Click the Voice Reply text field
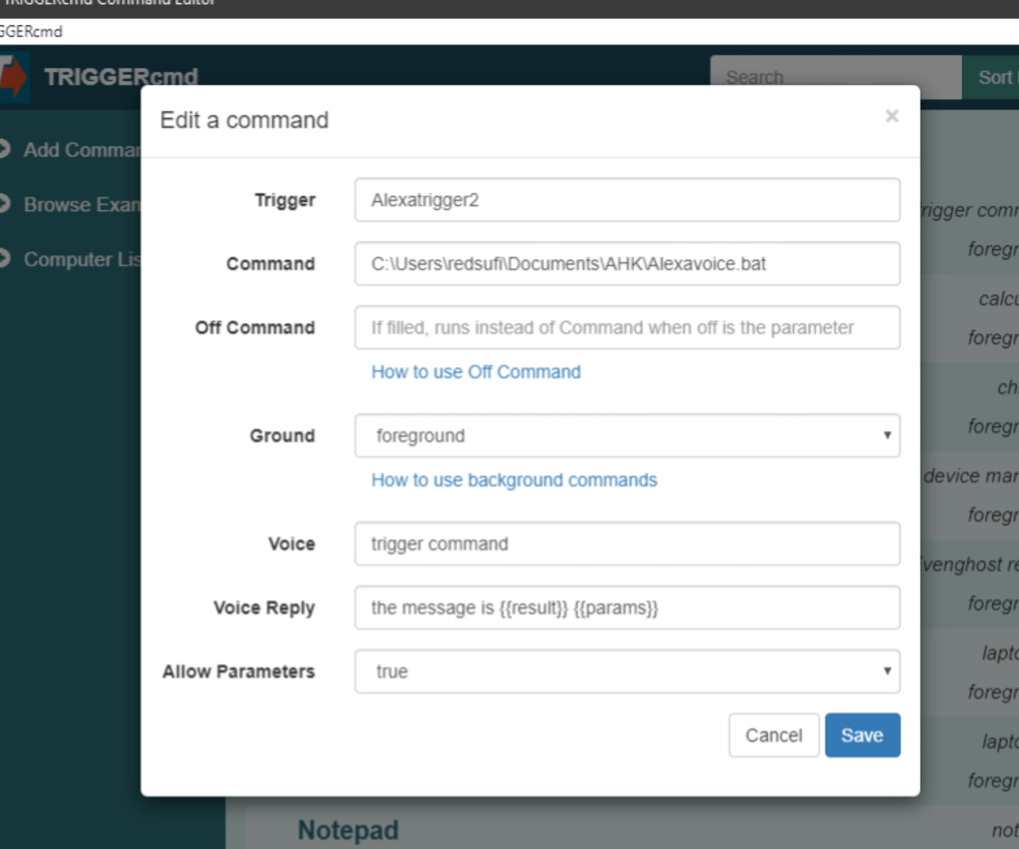The width and height of the screenshot is (1019, 849). (627, 607)
